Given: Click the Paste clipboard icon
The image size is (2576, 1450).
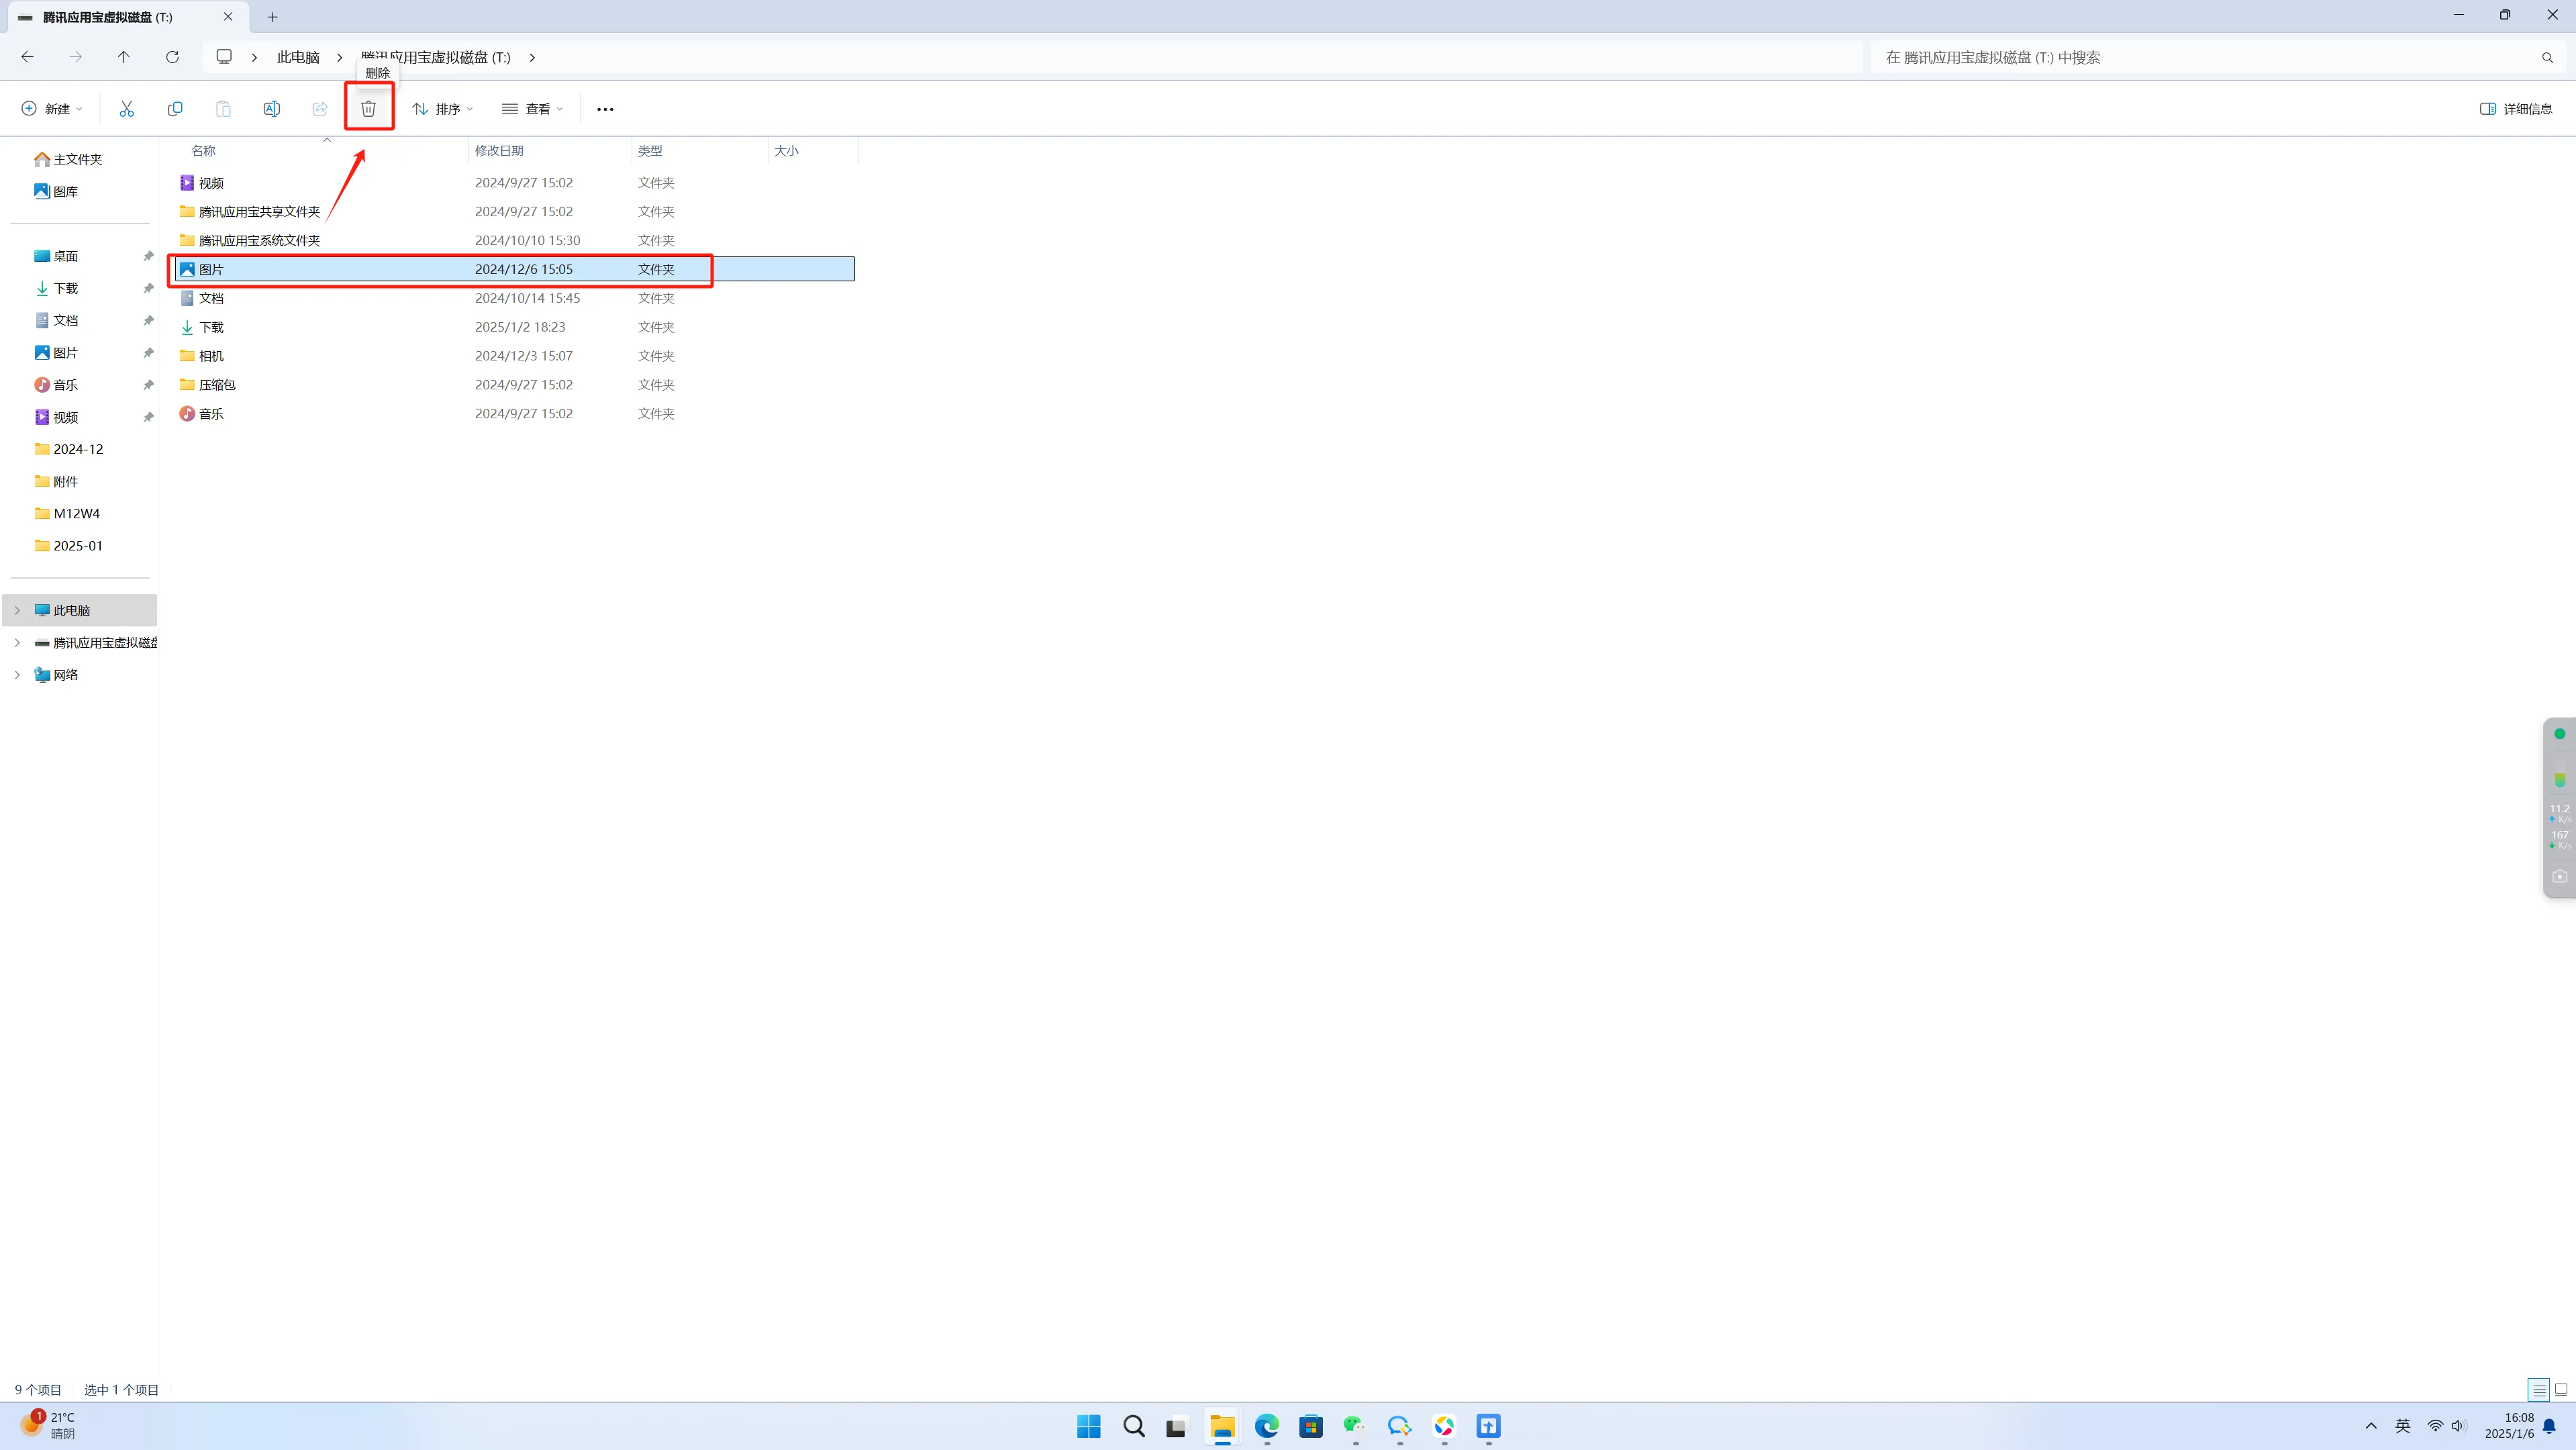Looking at the screenshot, I should tap(223, 109).
